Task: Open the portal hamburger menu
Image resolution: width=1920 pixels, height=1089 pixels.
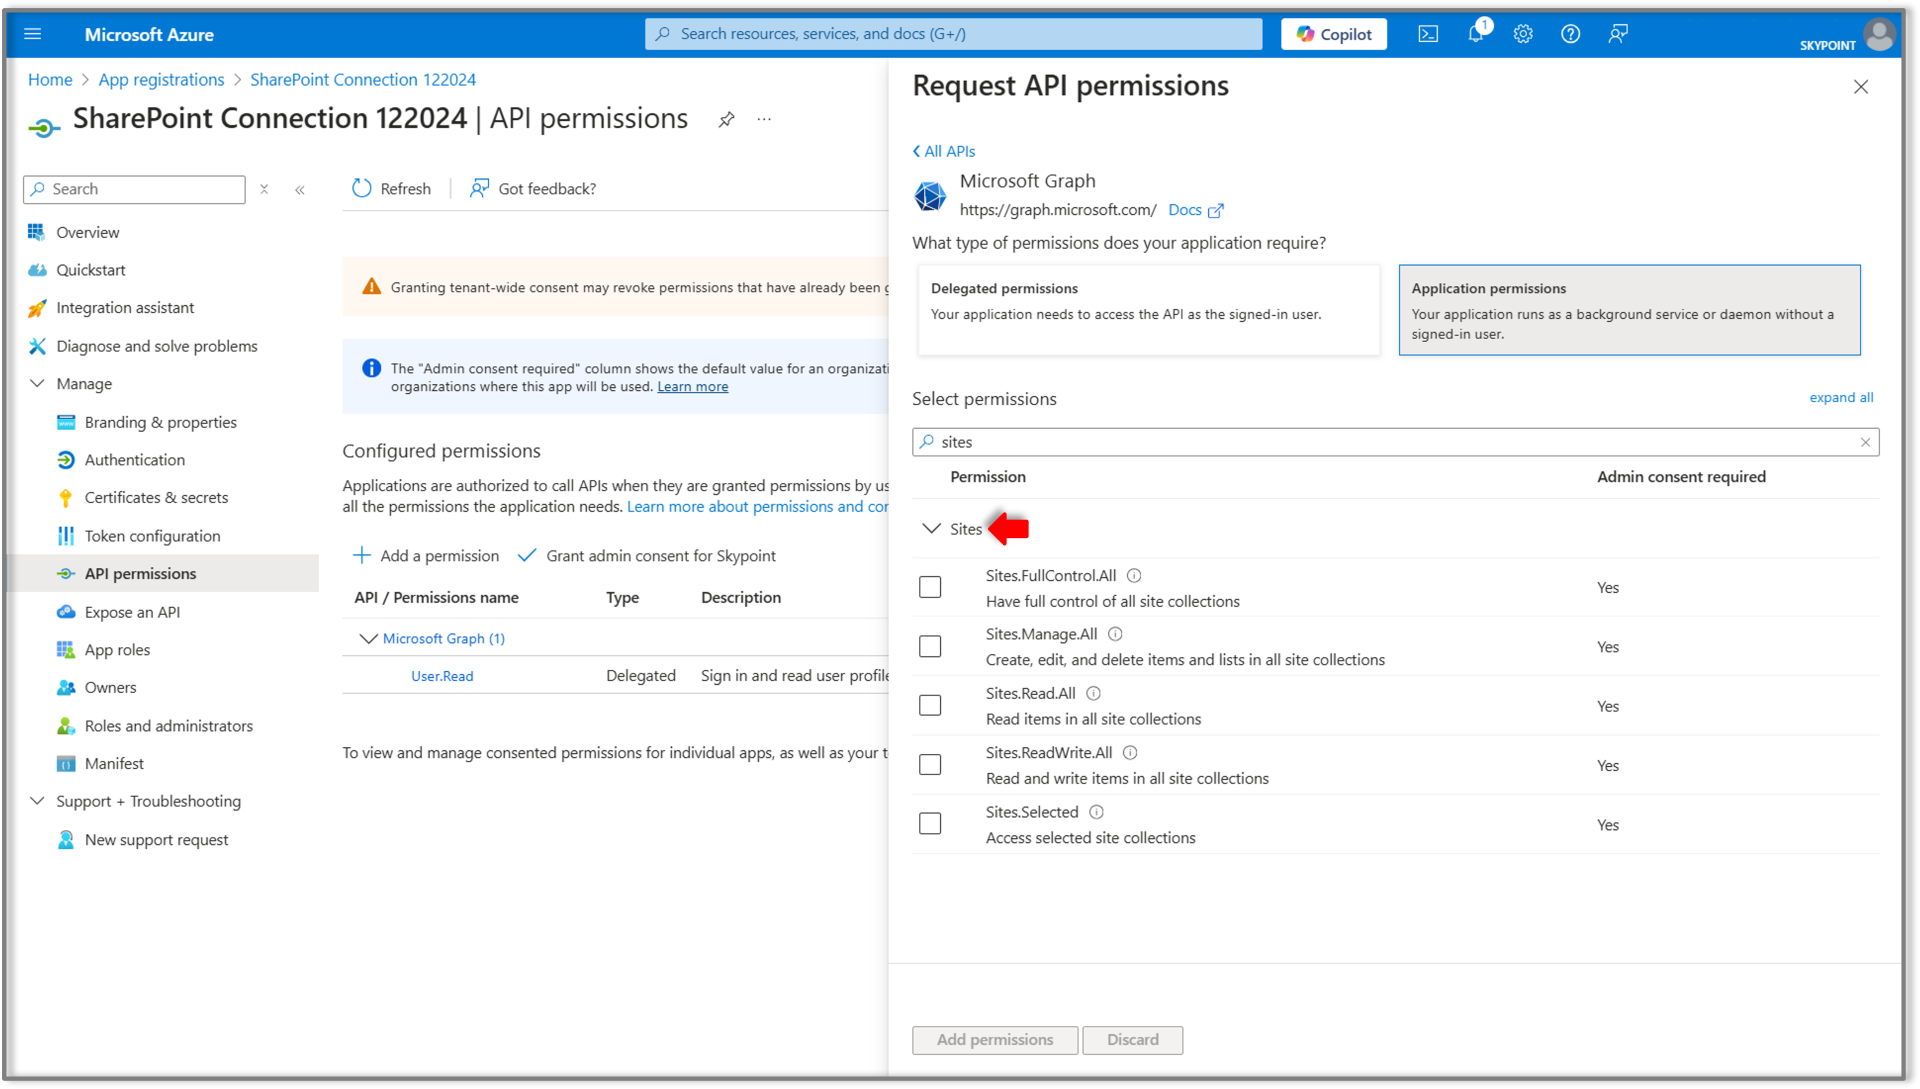Action: [x=33, y=34]
